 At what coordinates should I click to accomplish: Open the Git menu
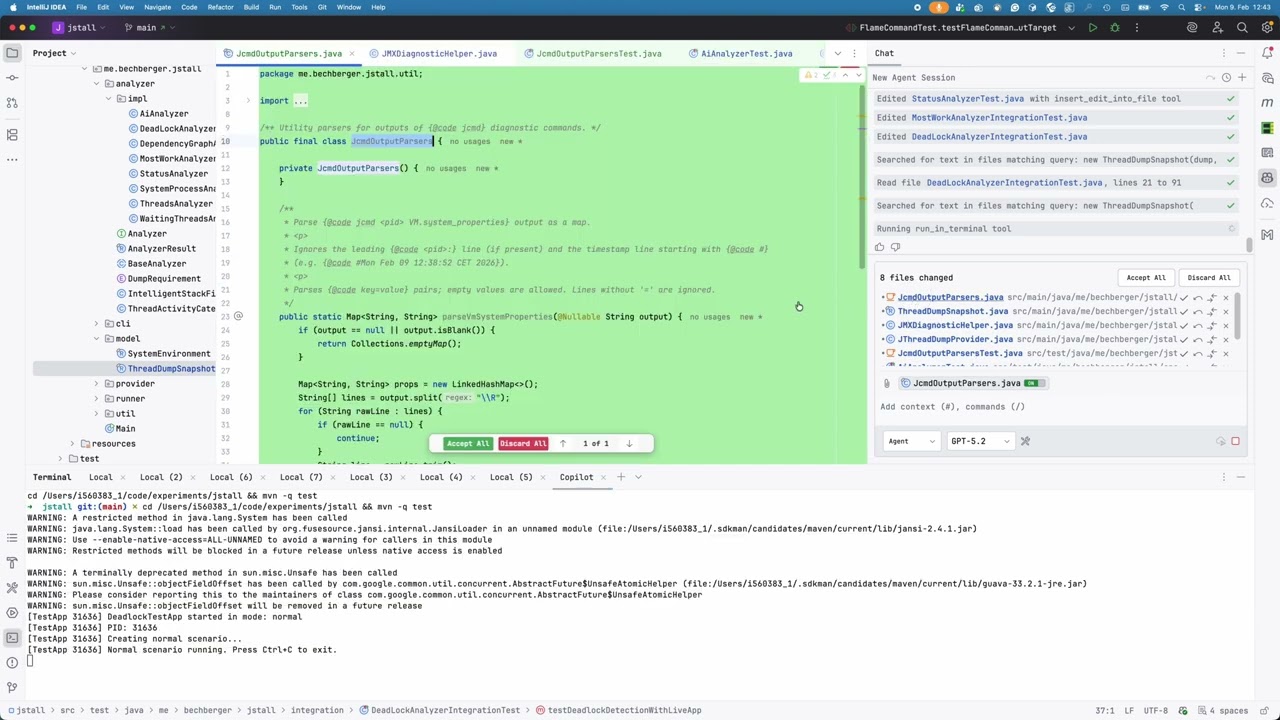point(322,7)
